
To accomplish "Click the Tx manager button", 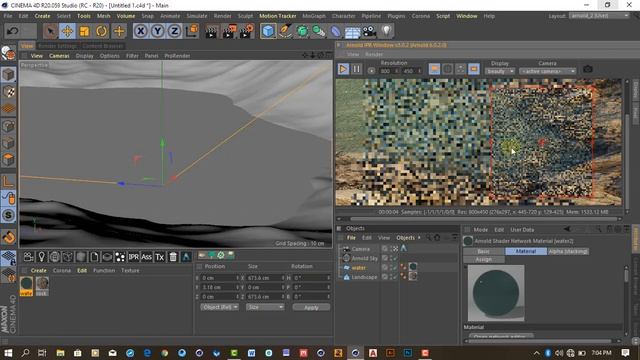I will [160, 257].
